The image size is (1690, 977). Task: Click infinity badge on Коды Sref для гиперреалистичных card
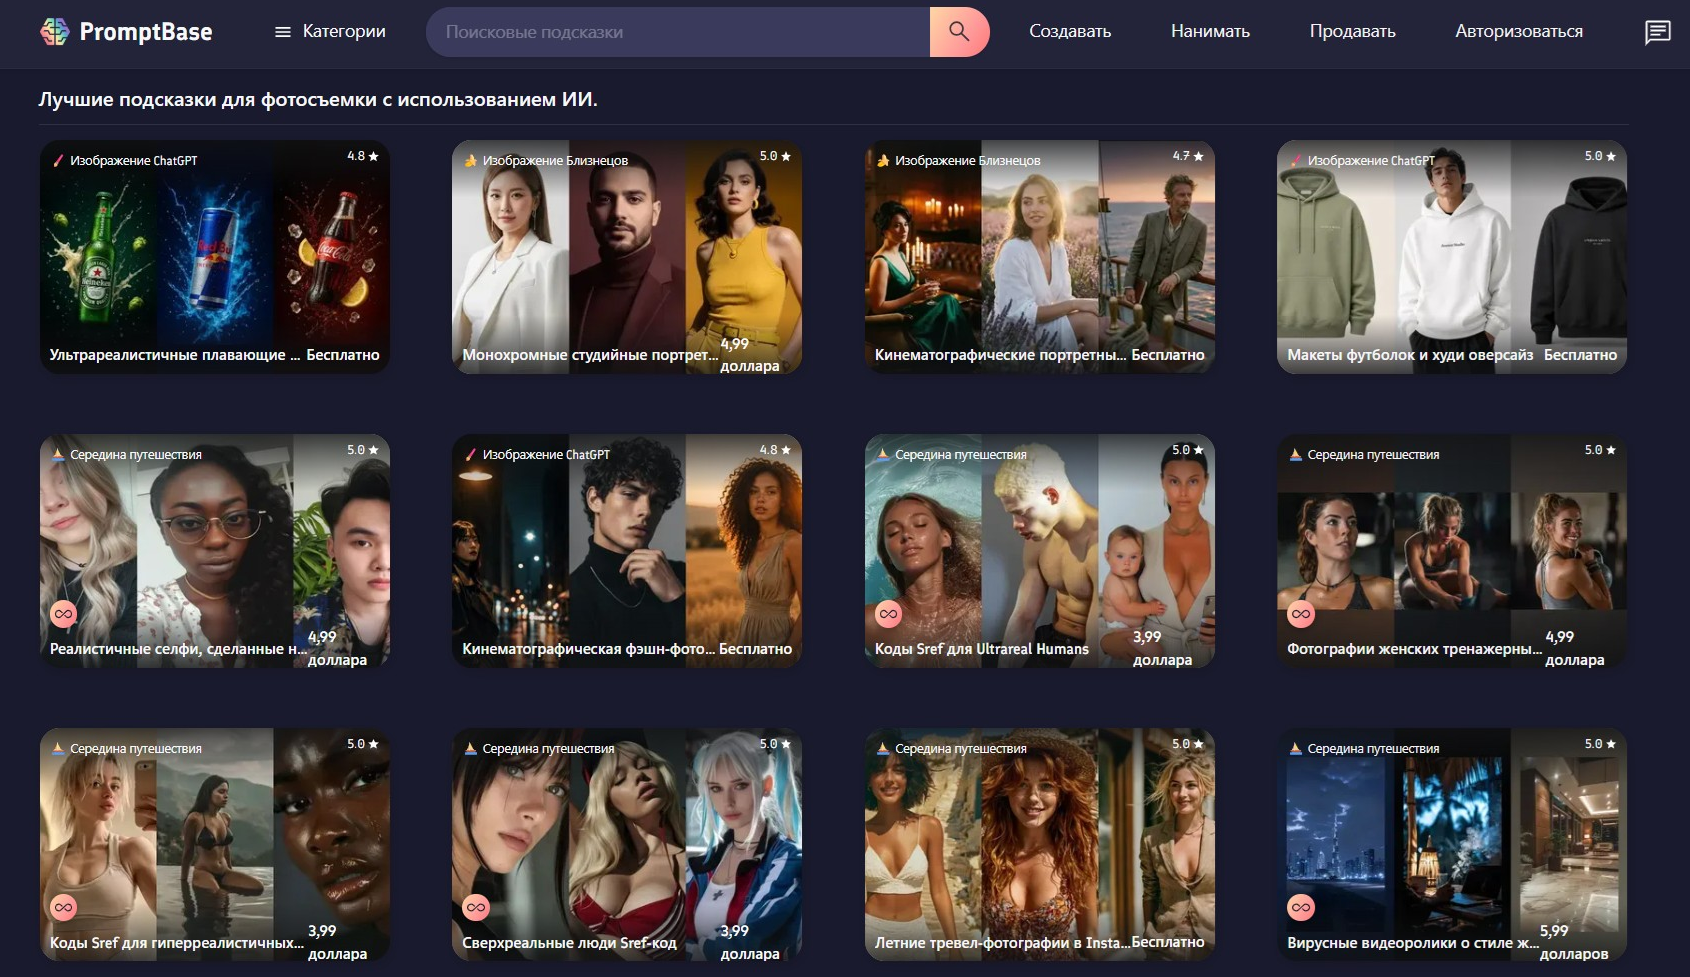pyautogui.click(x=64, y=908)
